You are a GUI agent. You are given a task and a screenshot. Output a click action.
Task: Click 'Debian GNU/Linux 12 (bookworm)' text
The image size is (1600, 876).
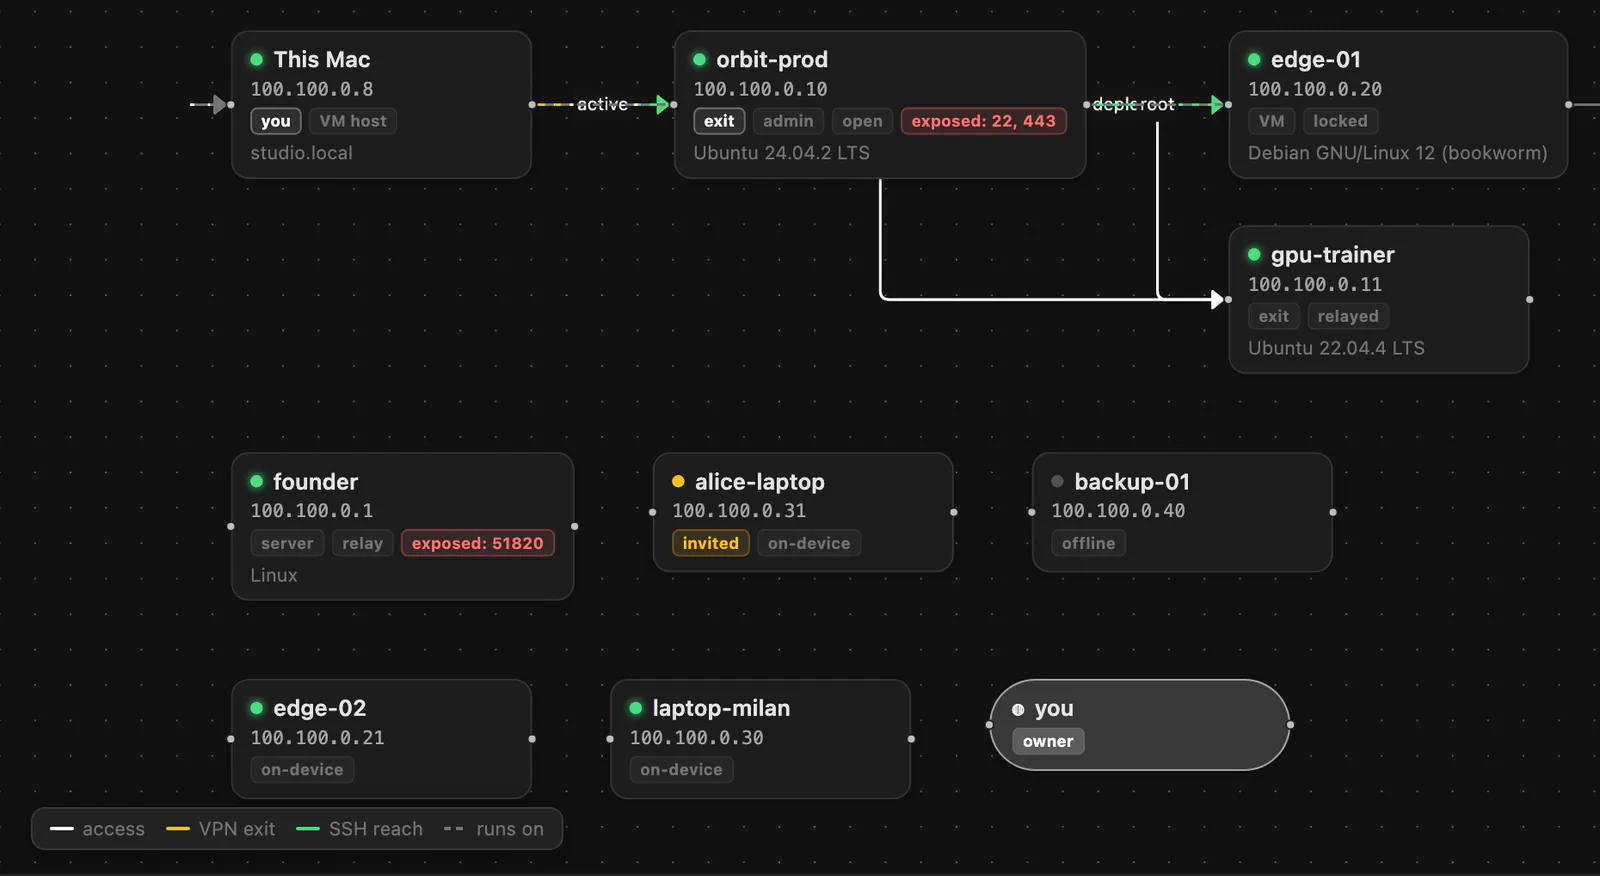[1397, 153]
